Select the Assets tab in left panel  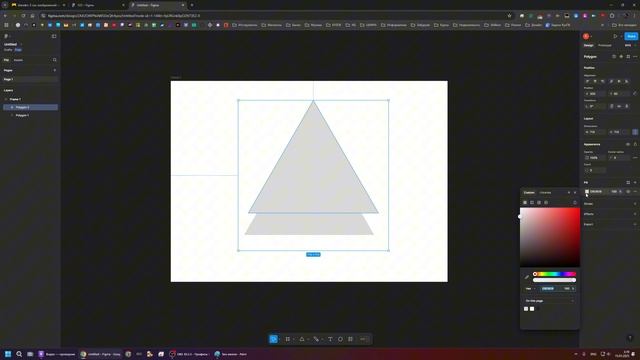point(18,60)
